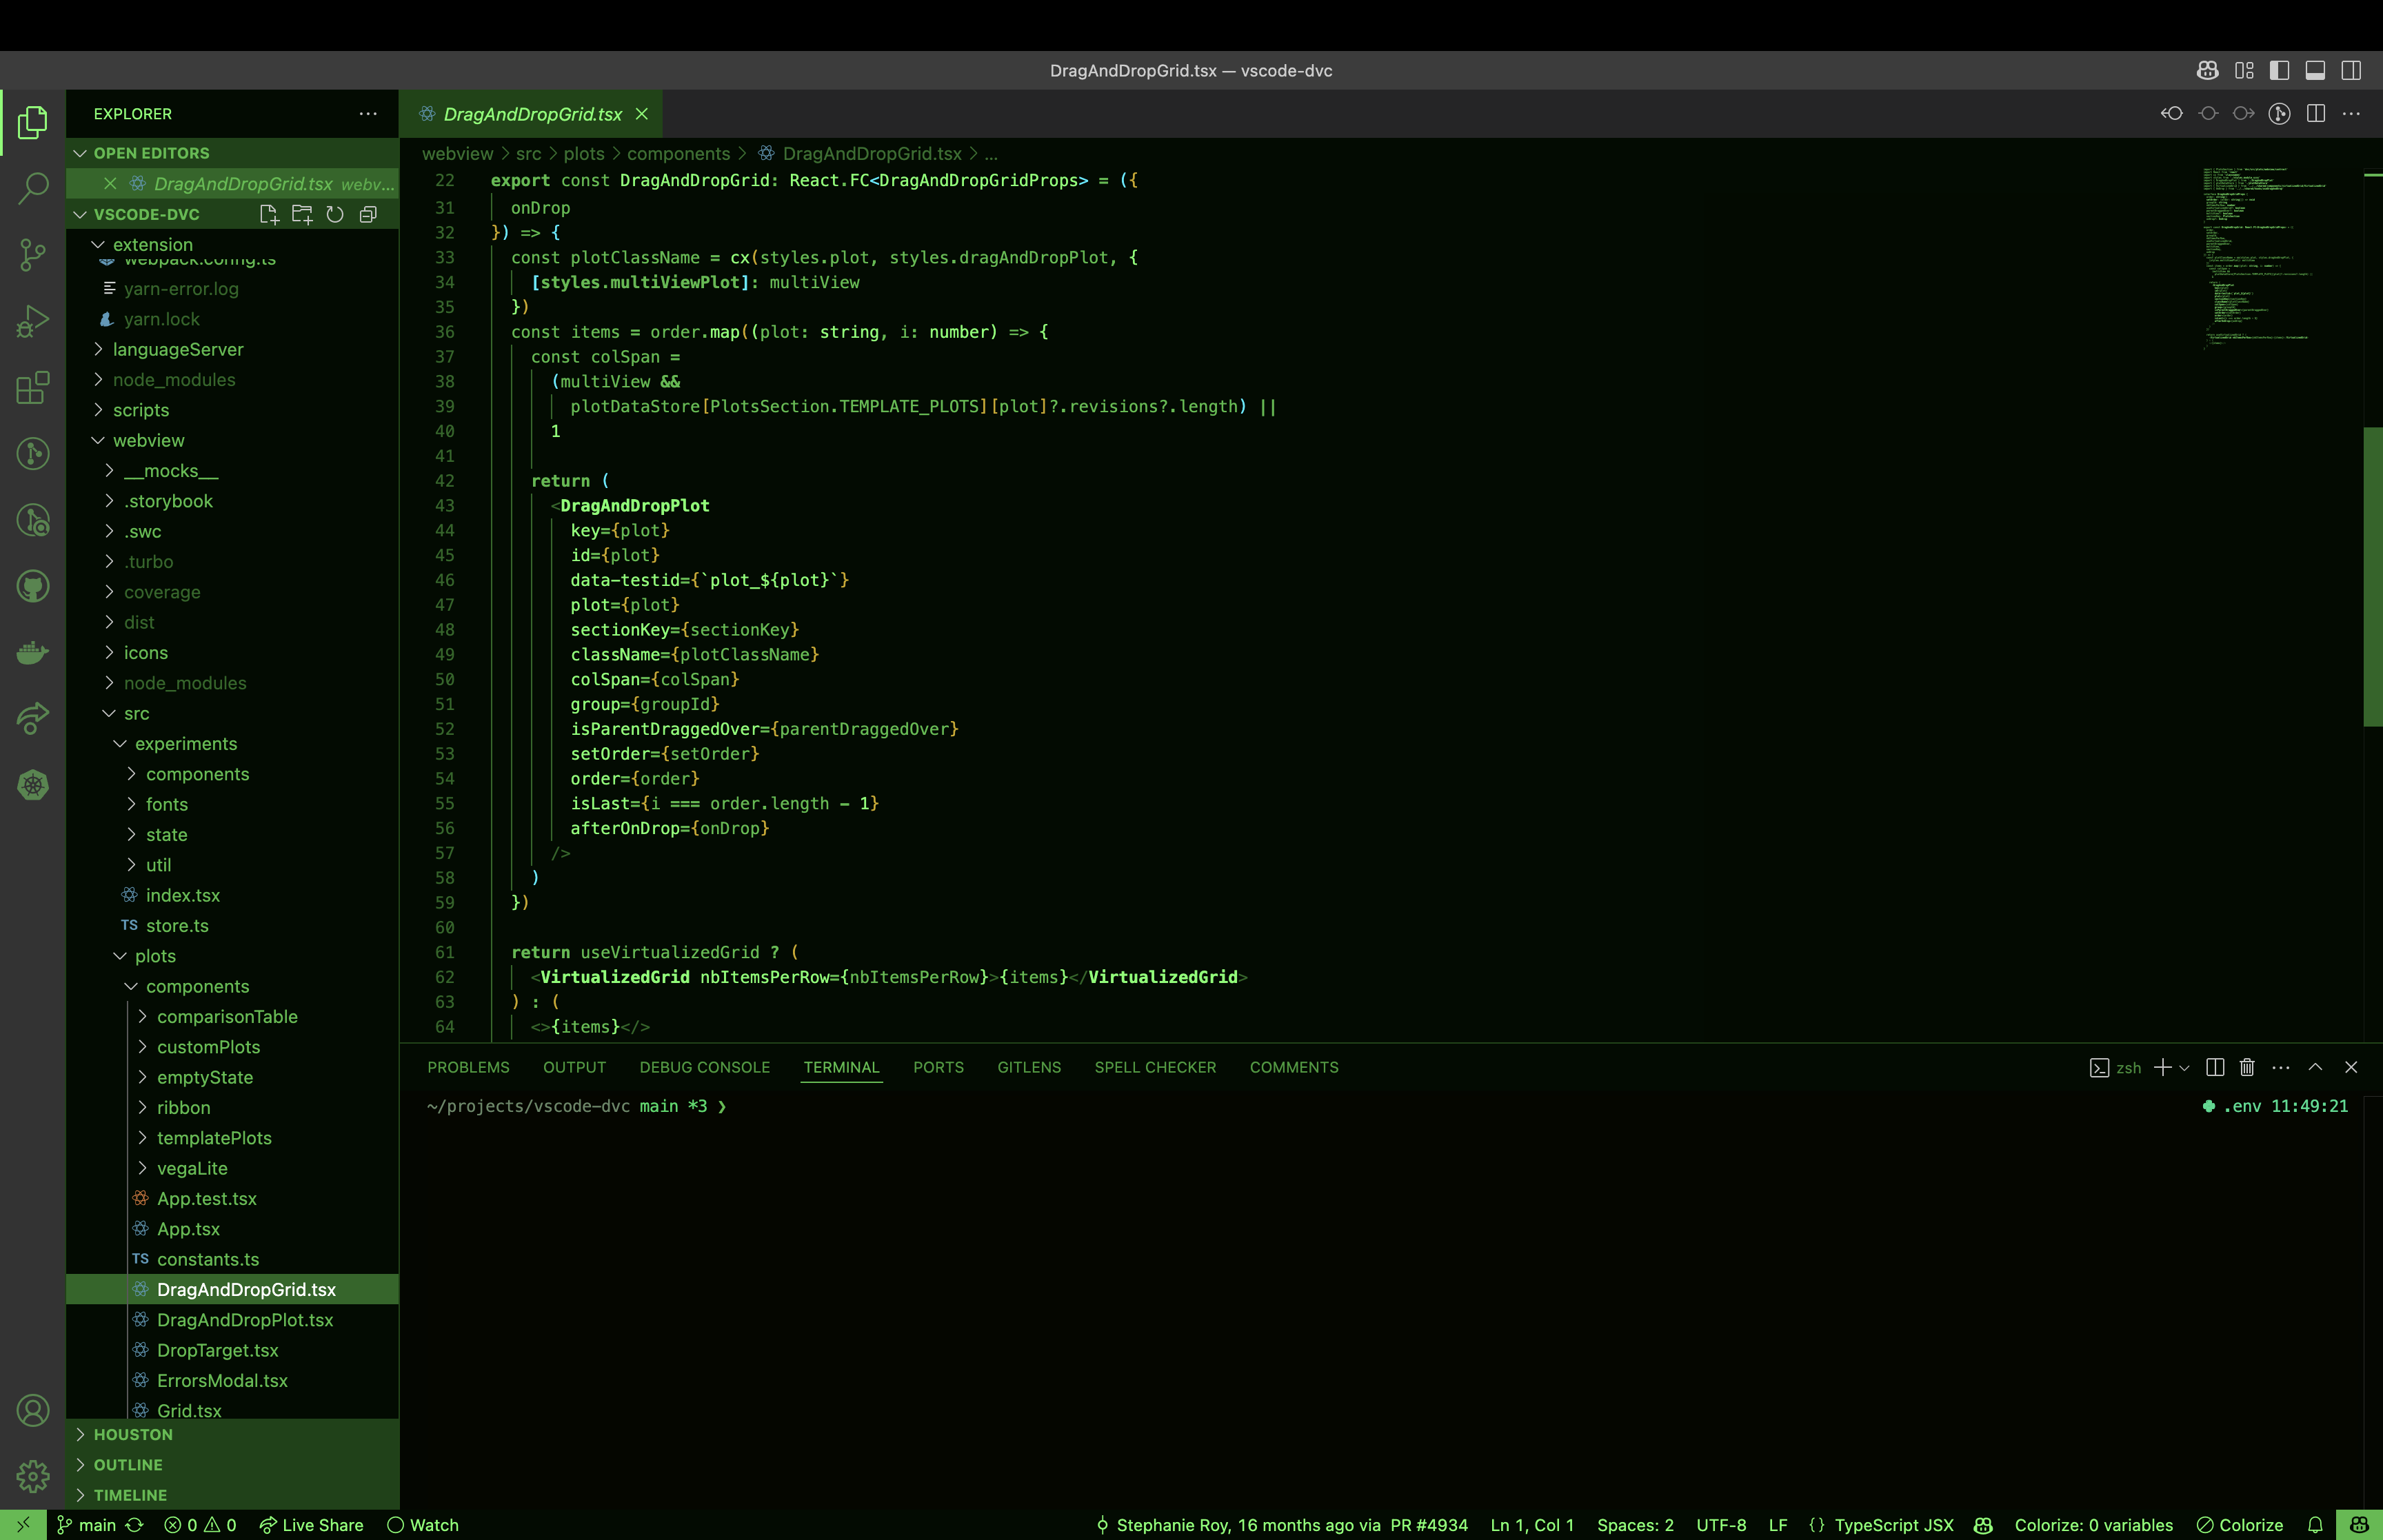The image size is (2383, 1540).
Task: Switch to the PROBLEMS panel tab
Action: point(468,1067)
